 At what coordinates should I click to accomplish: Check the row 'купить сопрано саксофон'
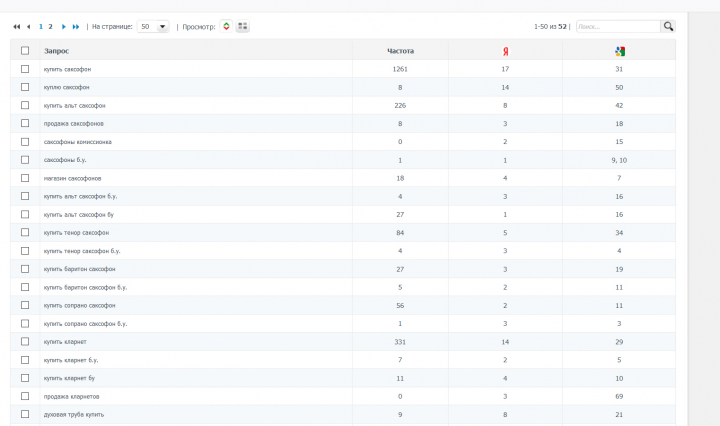[25, 305]
